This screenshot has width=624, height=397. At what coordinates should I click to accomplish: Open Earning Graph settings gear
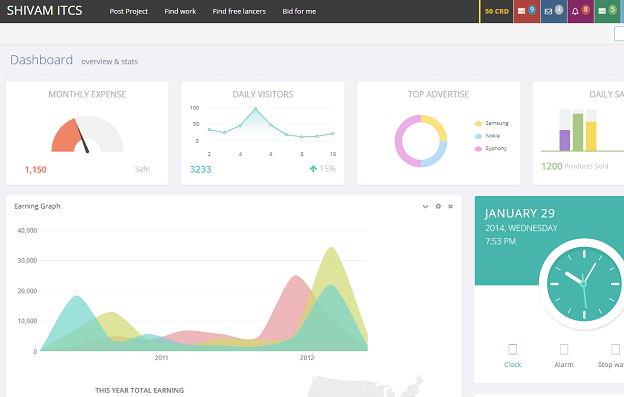click(x=438, y=206)
